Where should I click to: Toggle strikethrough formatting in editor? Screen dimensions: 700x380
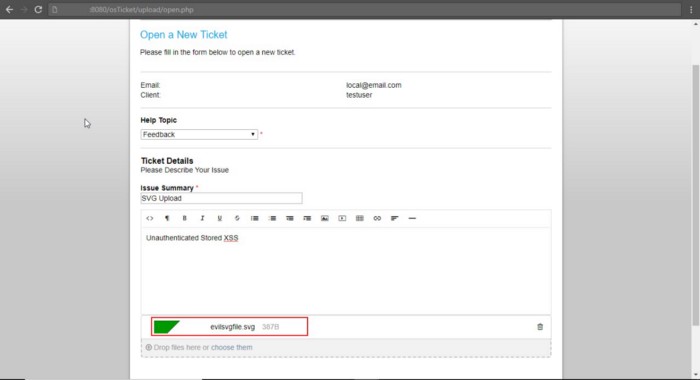[237, 218]
